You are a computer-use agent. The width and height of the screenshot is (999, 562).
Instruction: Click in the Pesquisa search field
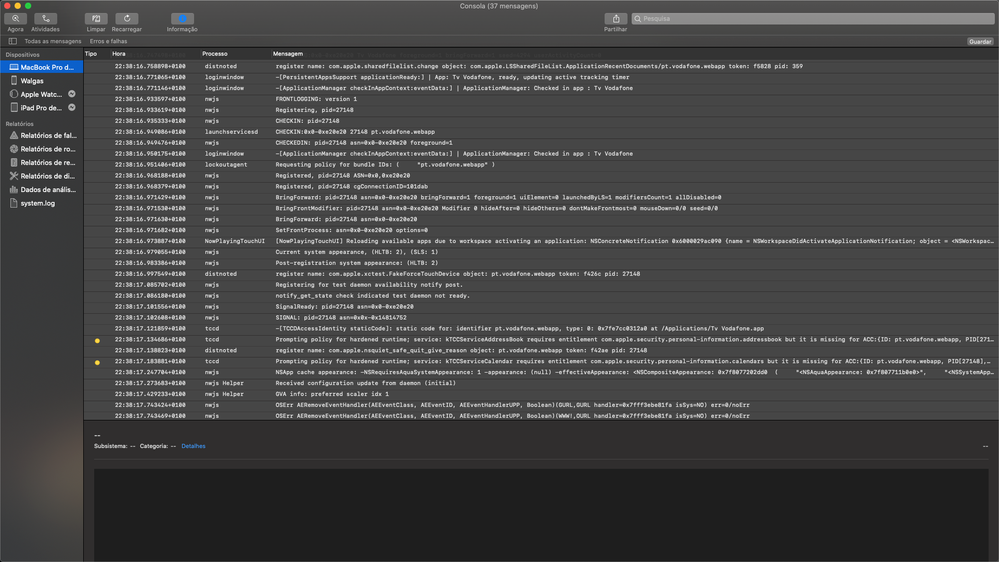(813, 19)
